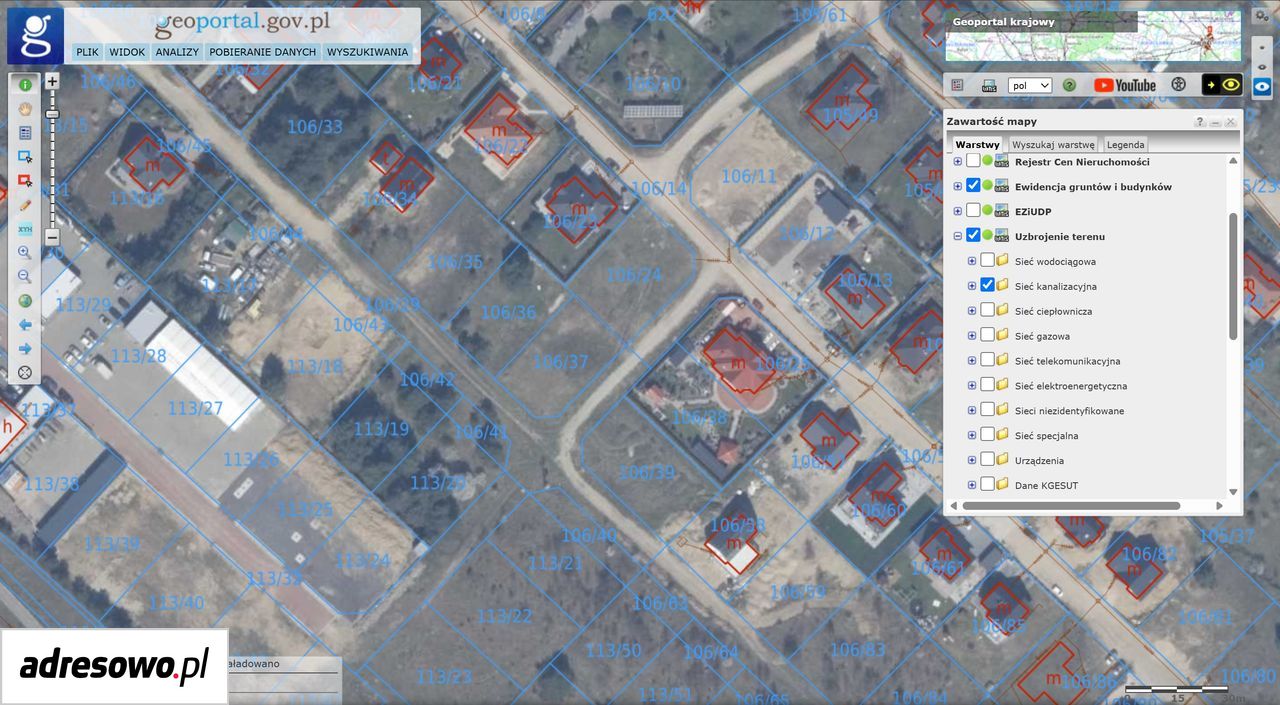Image resolution: width=1280 pixels, height=705 pixels.
Task: Click the zoom slider handle
Action: click(x=52, y=116)
